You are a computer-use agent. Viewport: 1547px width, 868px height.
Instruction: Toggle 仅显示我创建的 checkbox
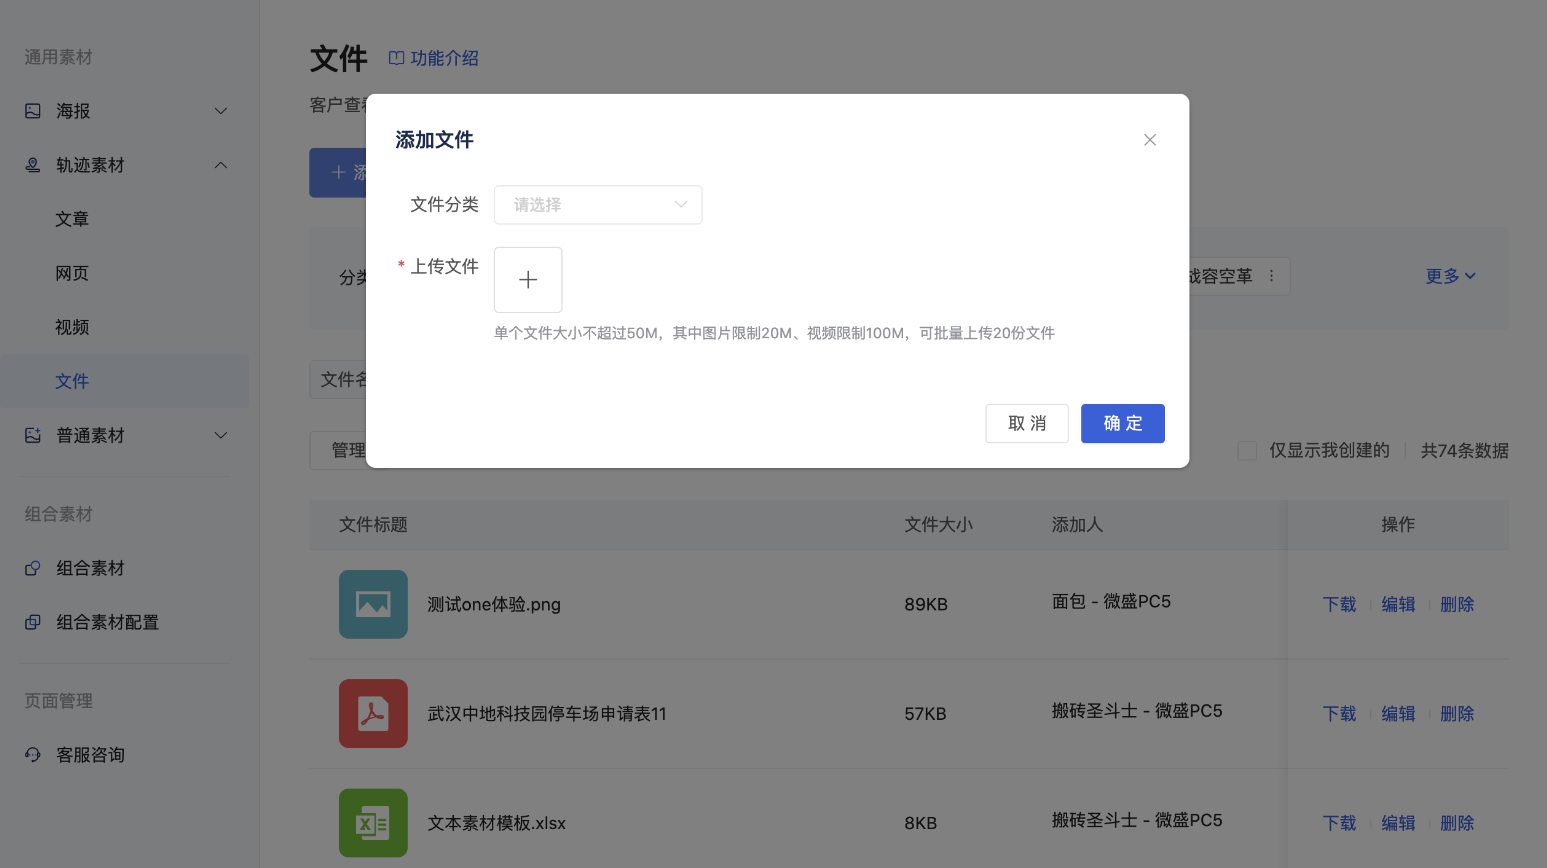click(x=1247, y=451)
